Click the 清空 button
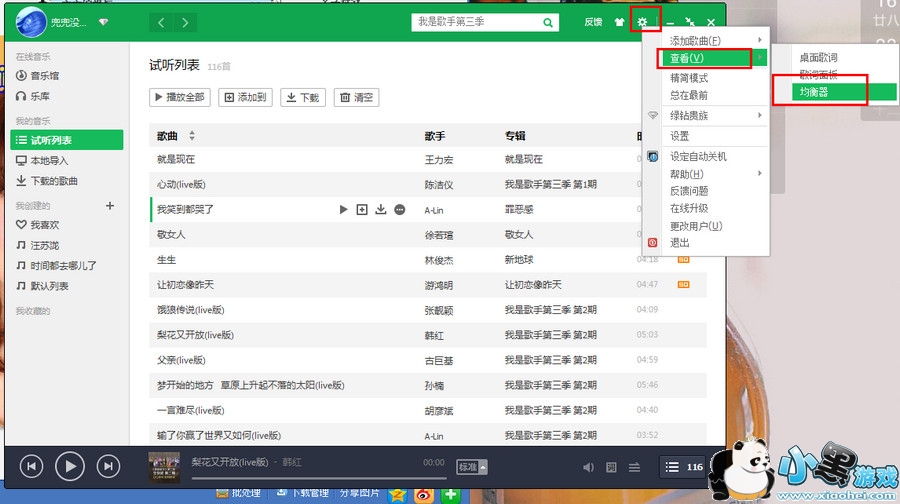Image resolution: width=900 pixels, height=504 pixels. point(356,97)
